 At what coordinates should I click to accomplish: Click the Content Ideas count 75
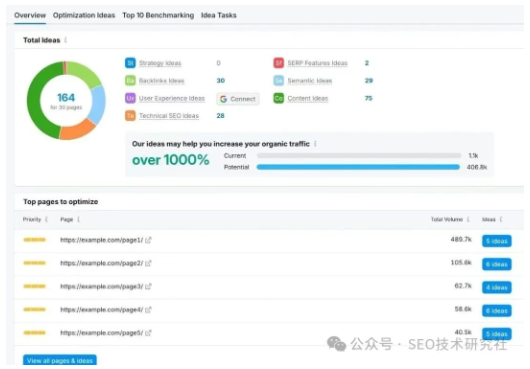pos(368,98)
